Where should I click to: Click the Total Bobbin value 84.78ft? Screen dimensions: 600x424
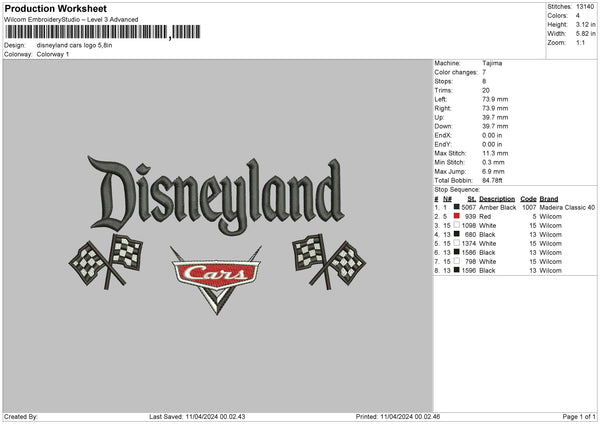pyautogui.click(x=492, y=180)
